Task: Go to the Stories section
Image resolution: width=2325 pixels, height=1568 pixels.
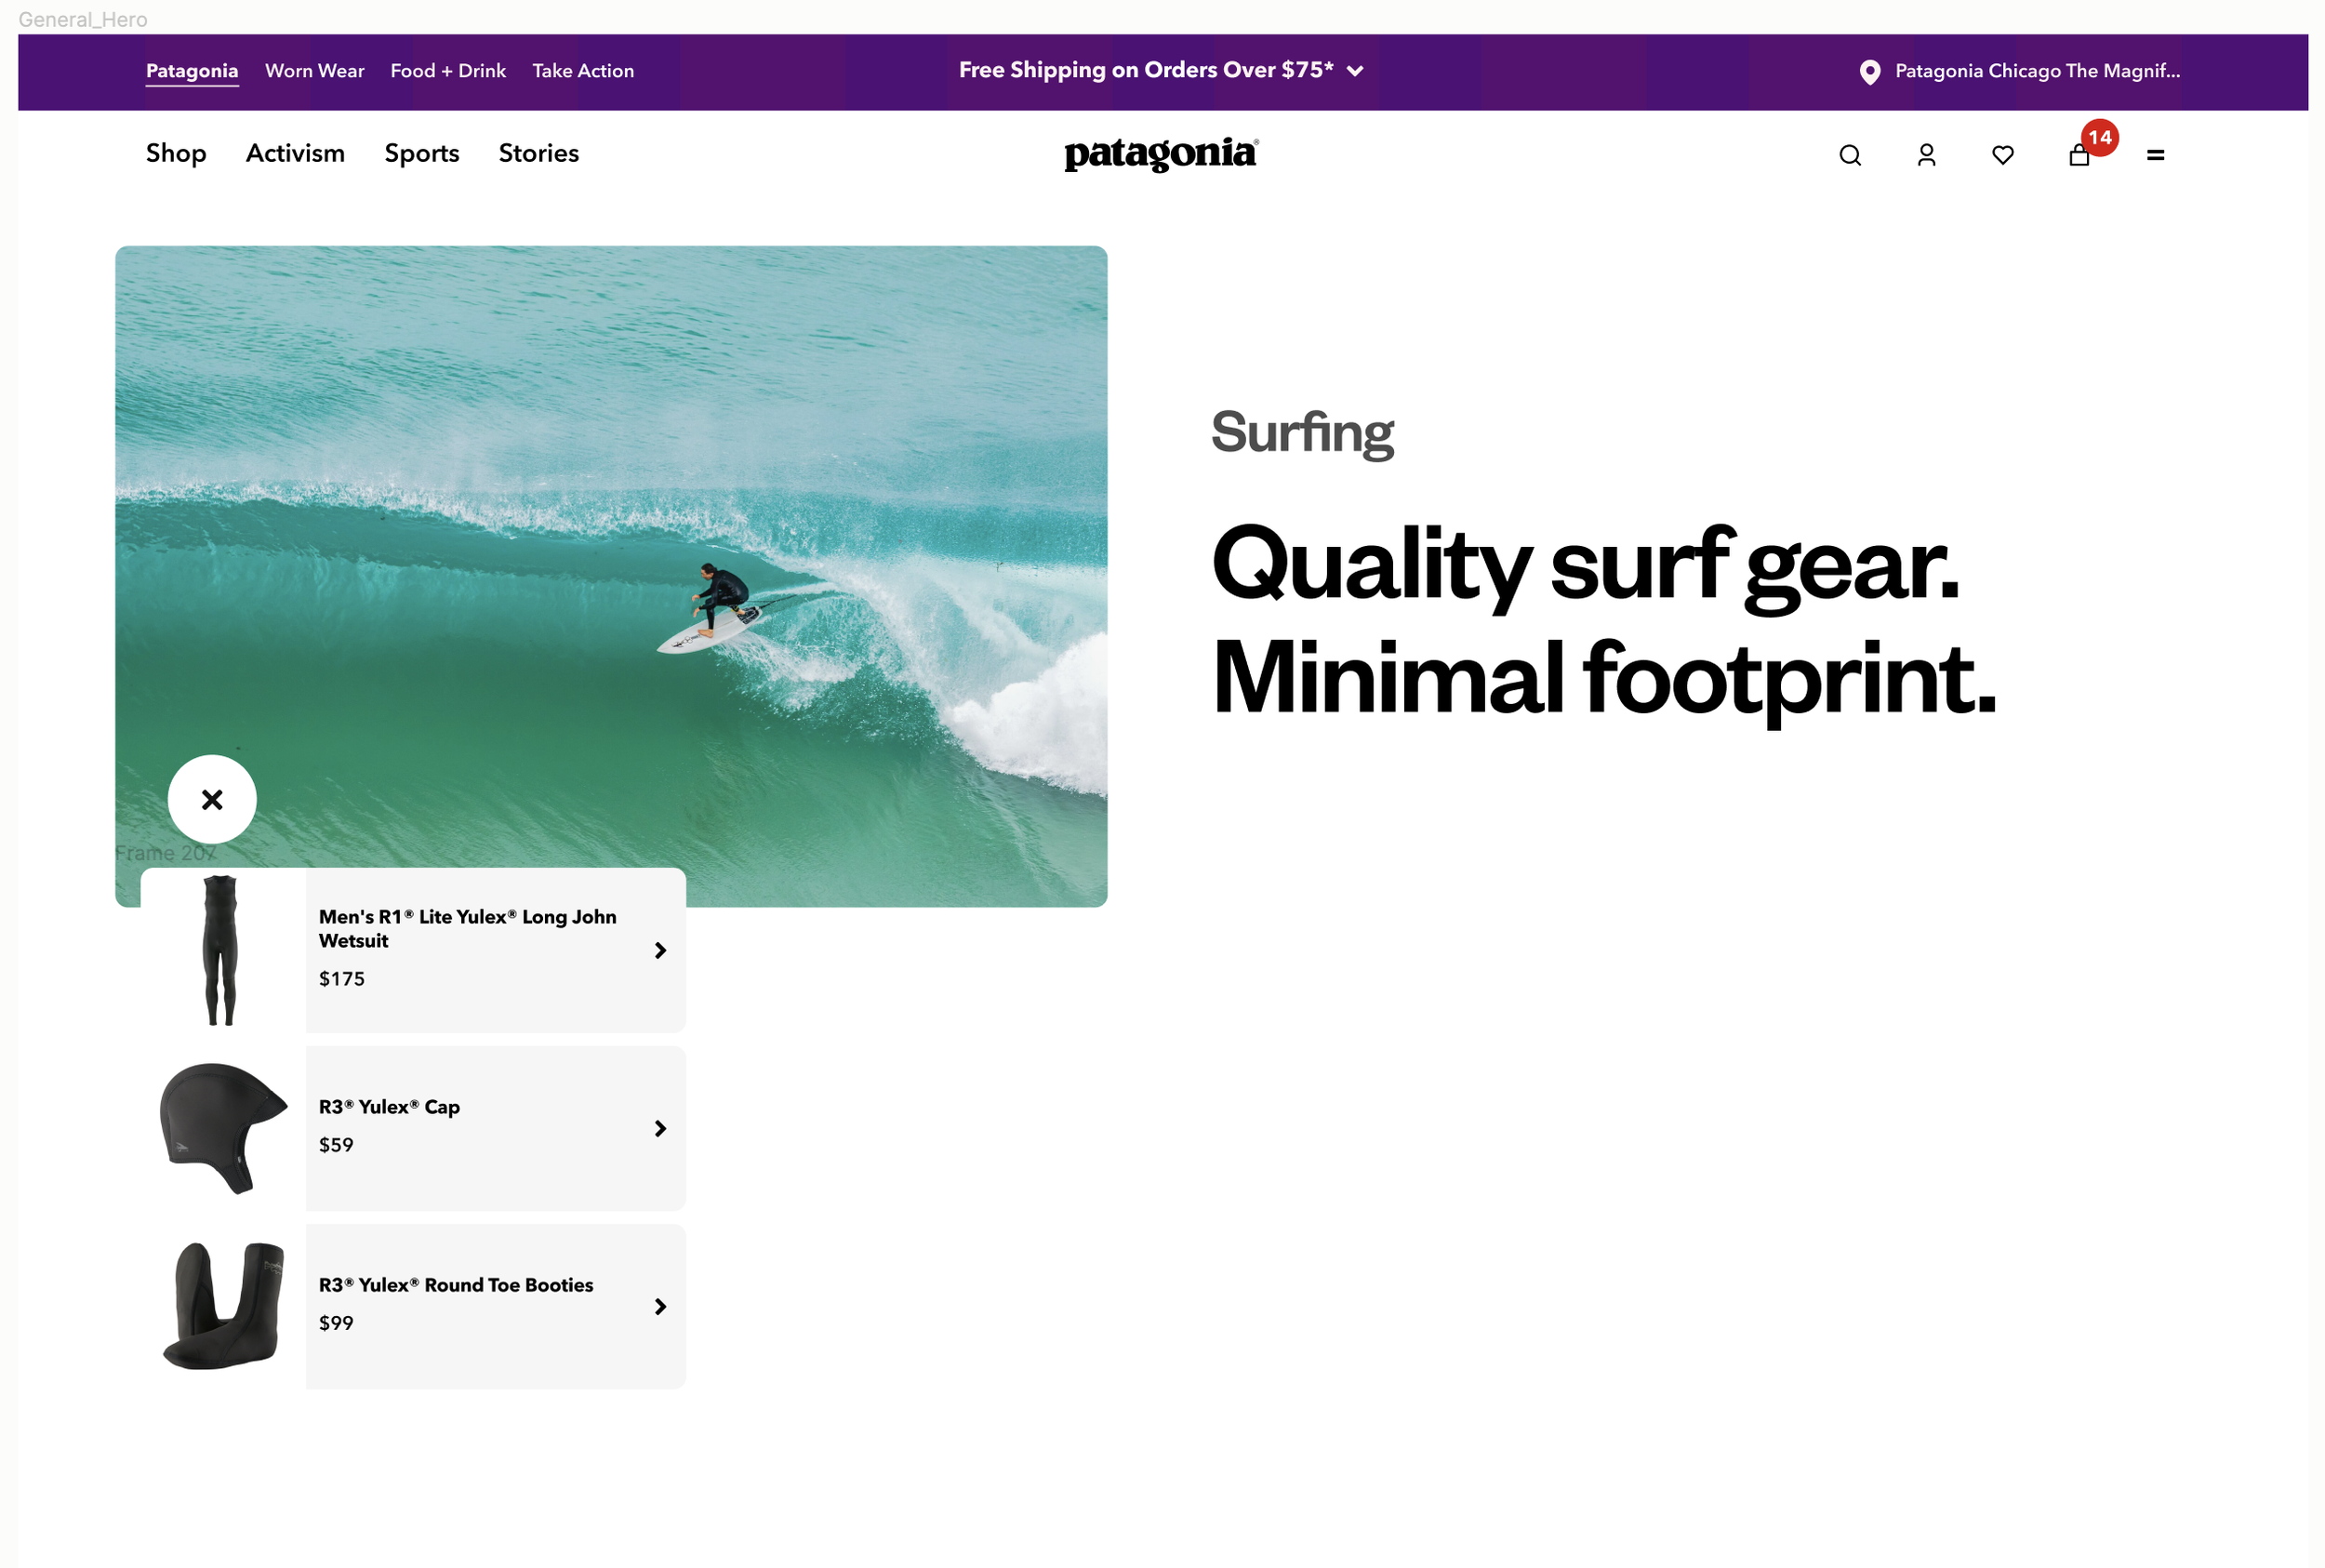Action: pyautogui.click(x=538, y=153)
